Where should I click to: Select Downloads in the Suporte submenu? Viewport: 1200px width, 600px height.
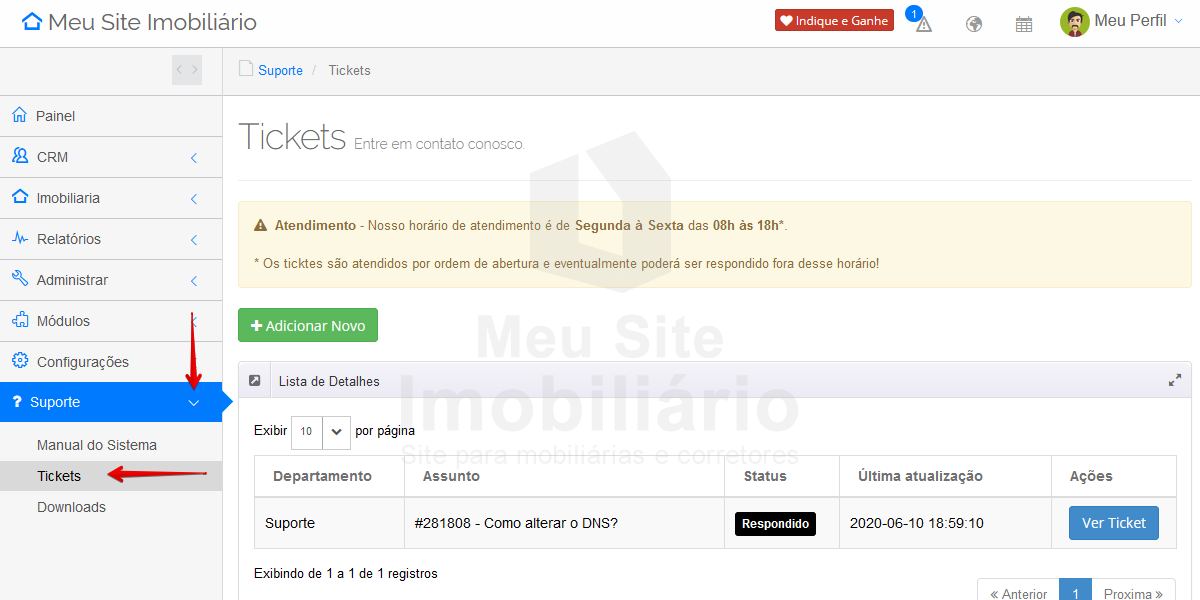[71, 507]
